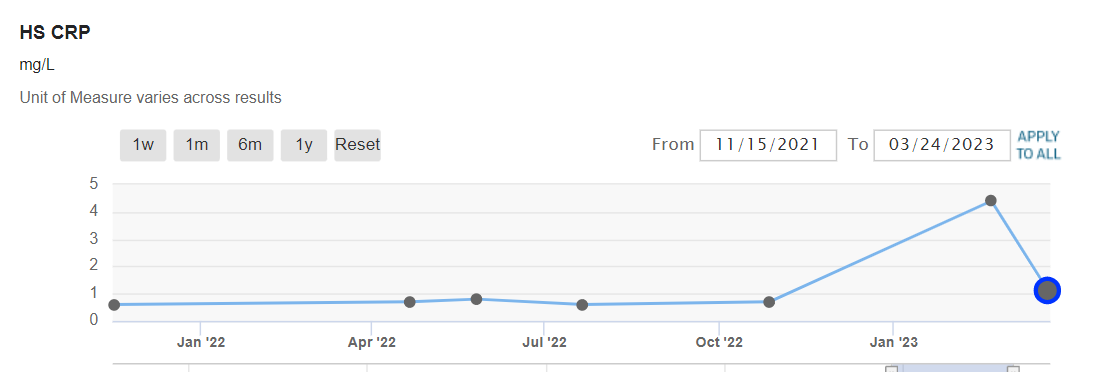Click the data point before Jul '22

coord(477,299)
